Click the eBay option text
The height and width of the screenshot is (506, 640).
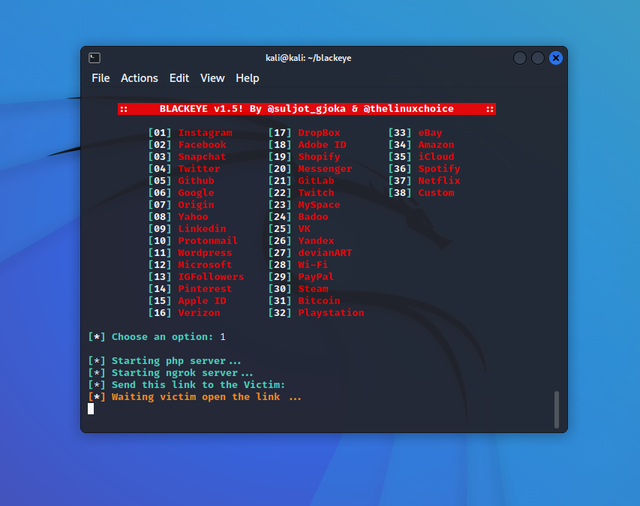pos(430,133)
